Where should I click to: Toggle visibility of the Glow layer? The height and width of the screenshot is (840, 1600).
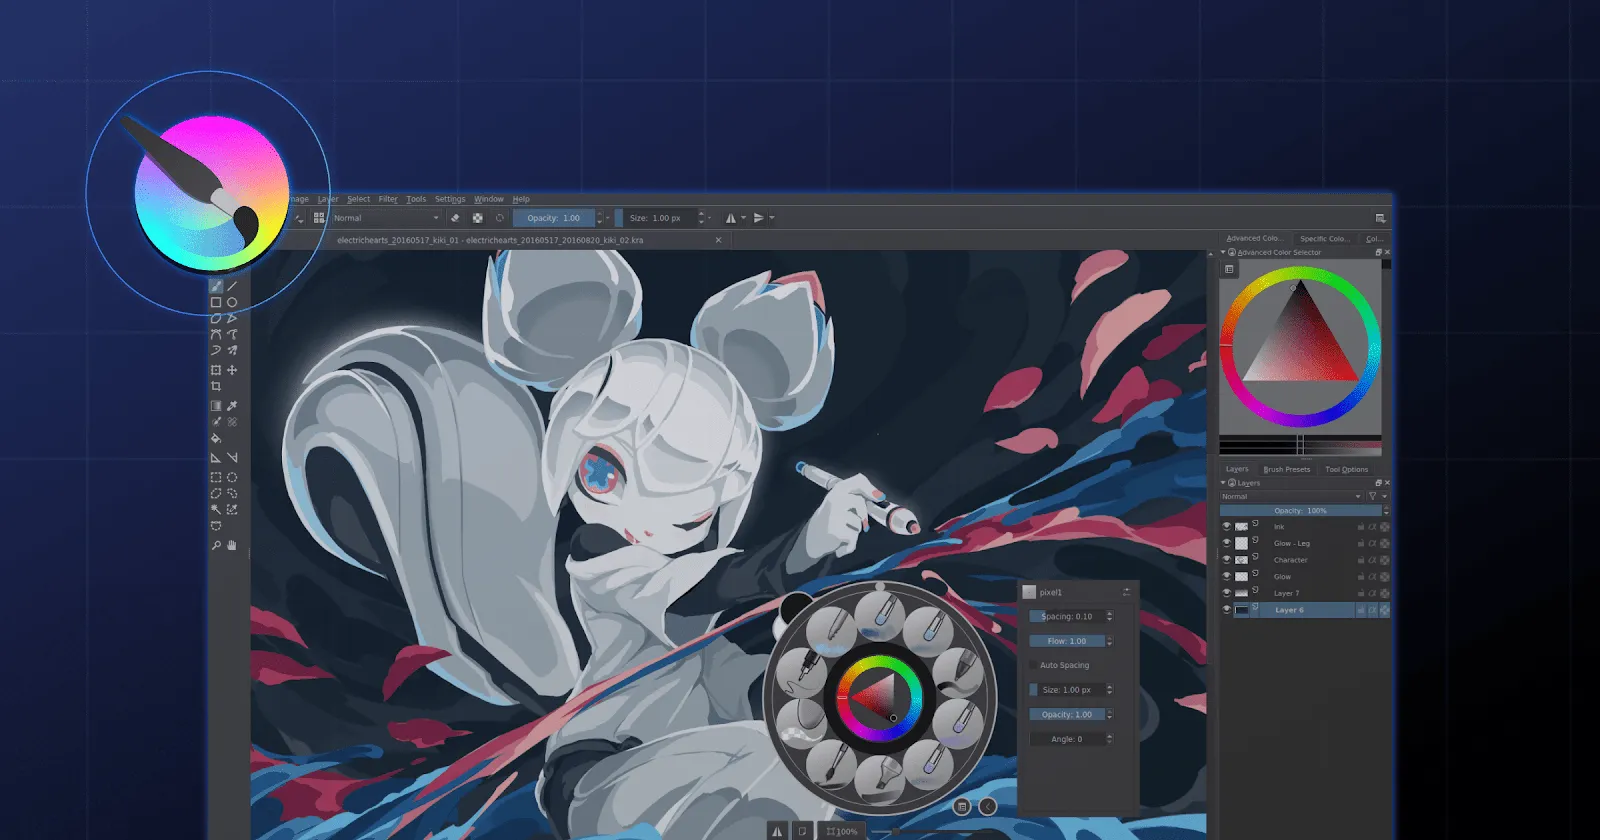point(1227,576)
